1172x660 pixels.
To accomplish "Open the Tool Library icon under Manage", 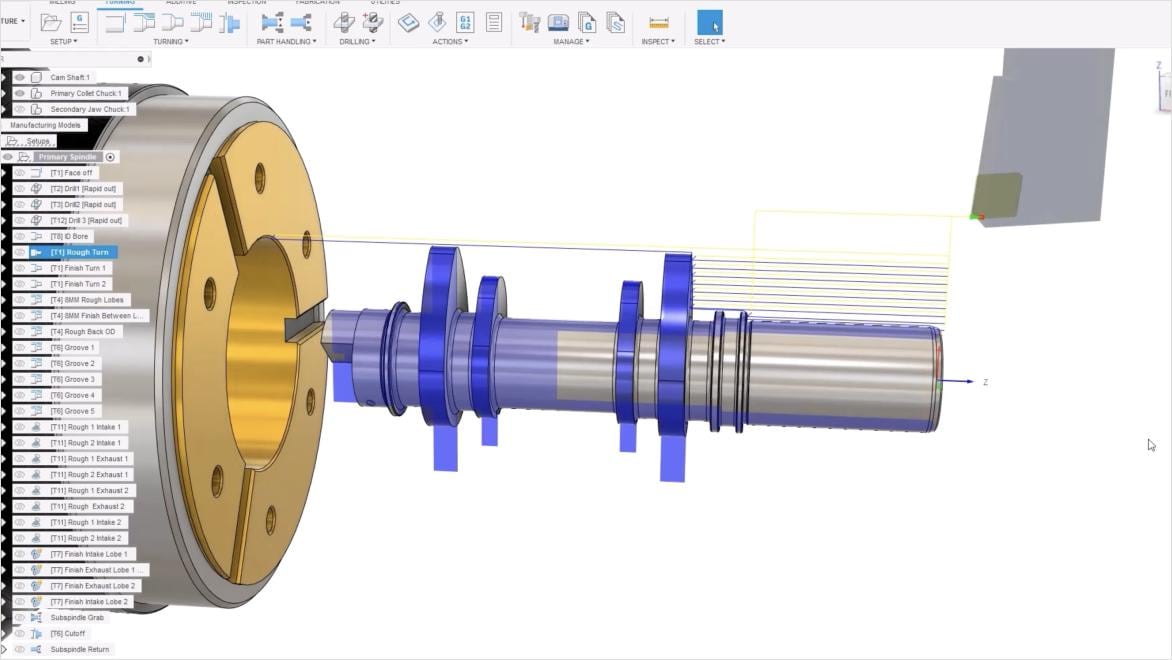I will [528, 22].
